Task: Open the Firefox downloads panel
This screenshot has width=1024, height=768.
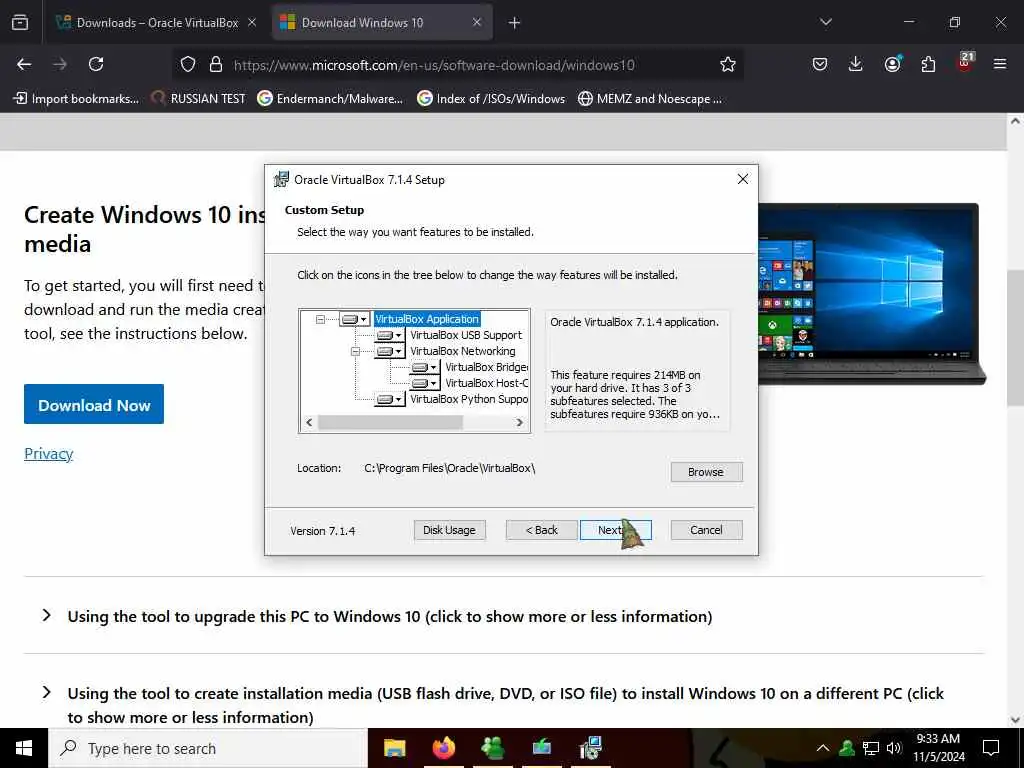Action: (x=856, y=64)
